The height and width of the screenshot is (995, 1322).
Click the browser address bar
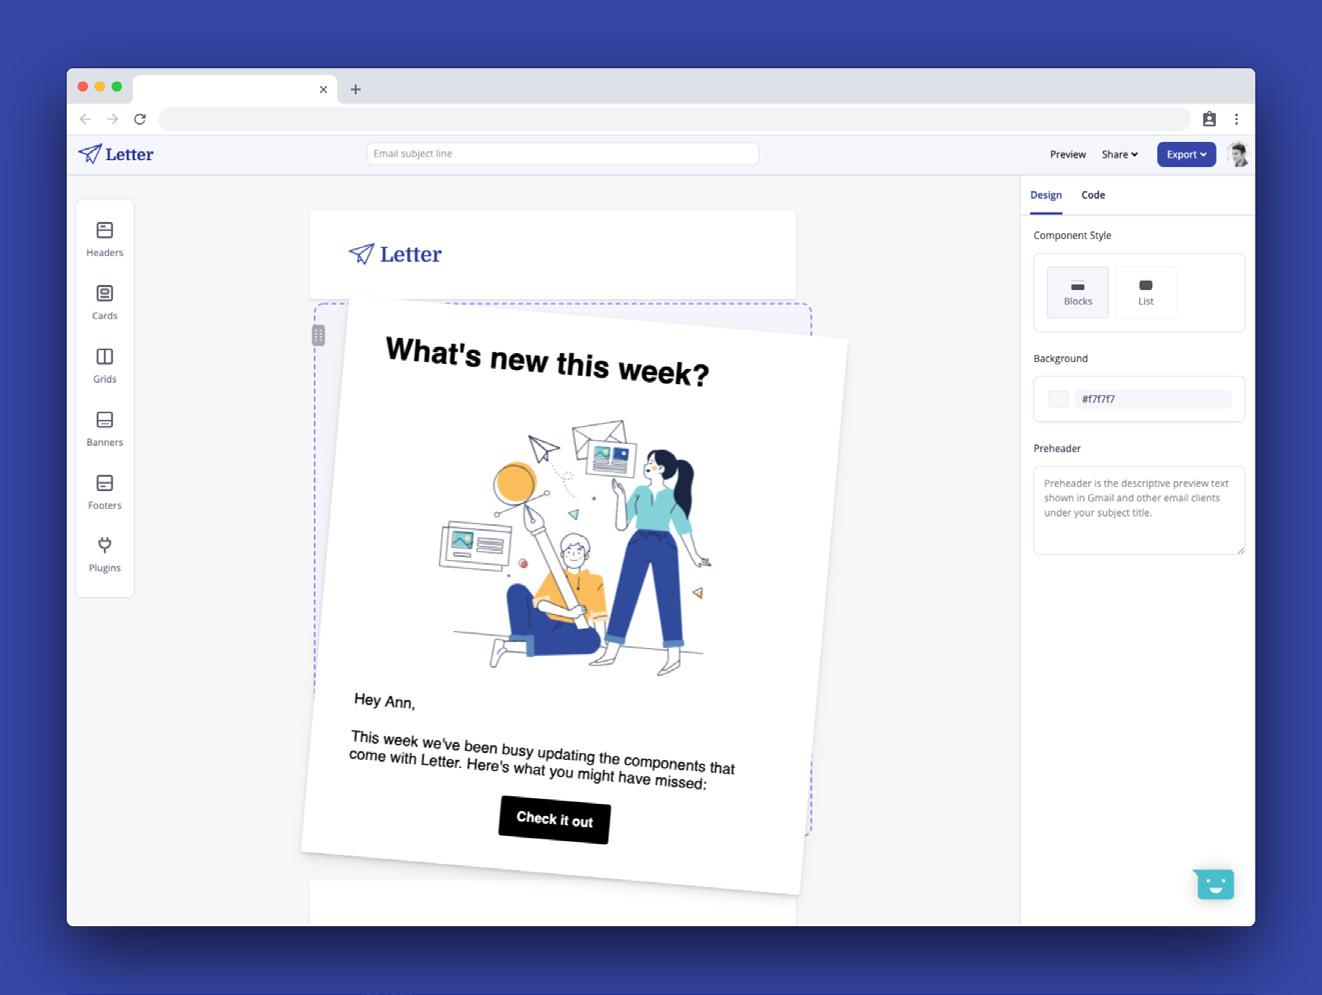click(x=674, y=119)
